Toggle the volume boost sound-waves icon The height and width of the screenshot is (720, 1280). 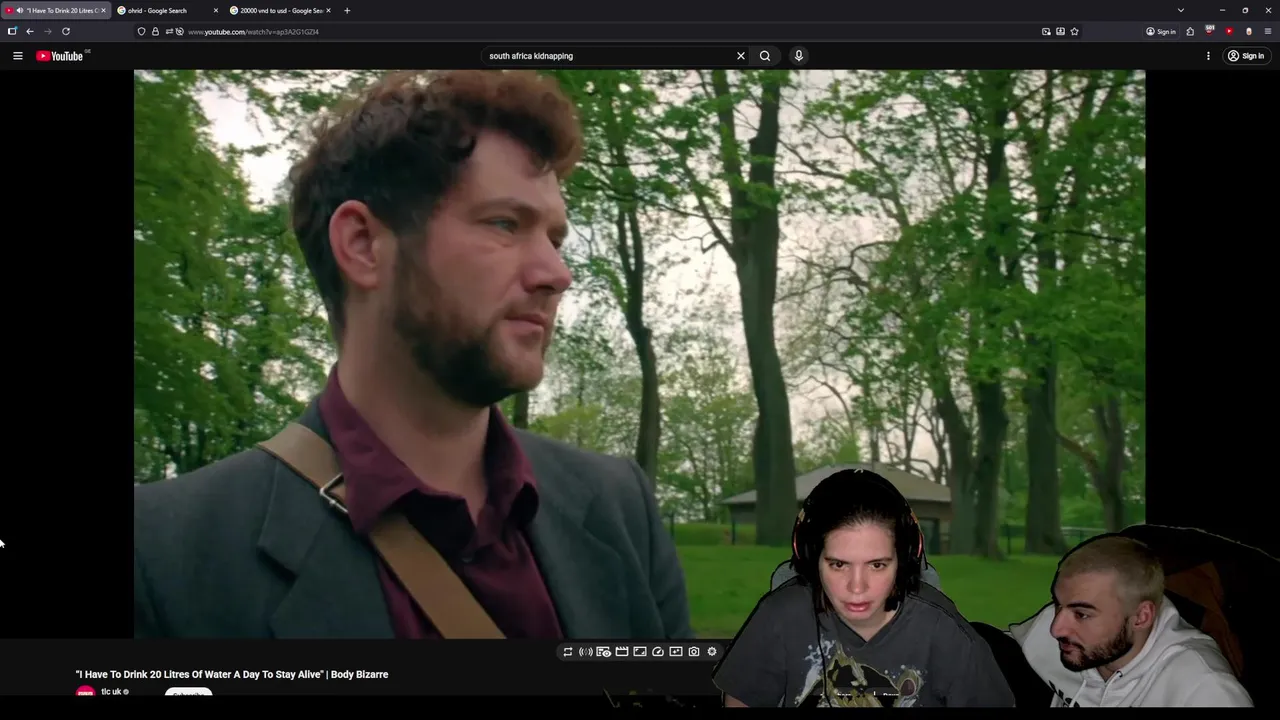586,652
